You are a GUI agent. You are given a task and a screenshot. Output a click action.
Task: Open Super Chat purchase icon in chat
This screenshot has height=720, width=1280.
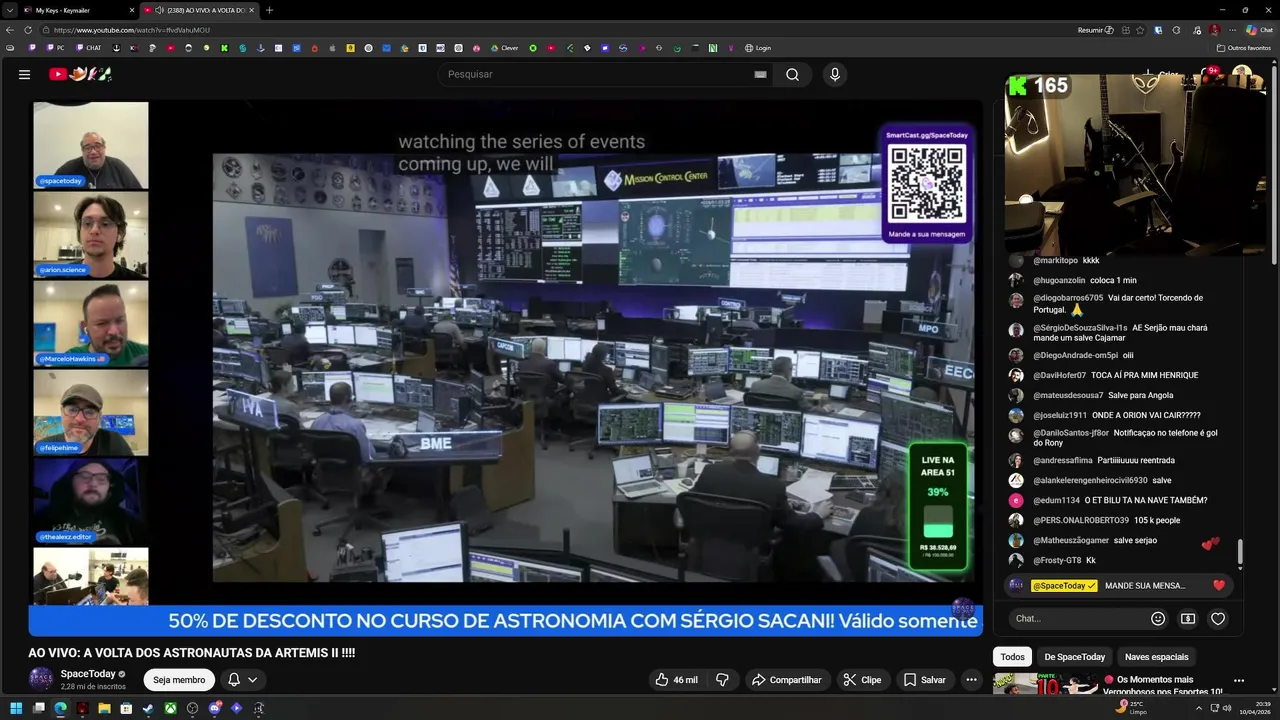(x=1188, y=618)
